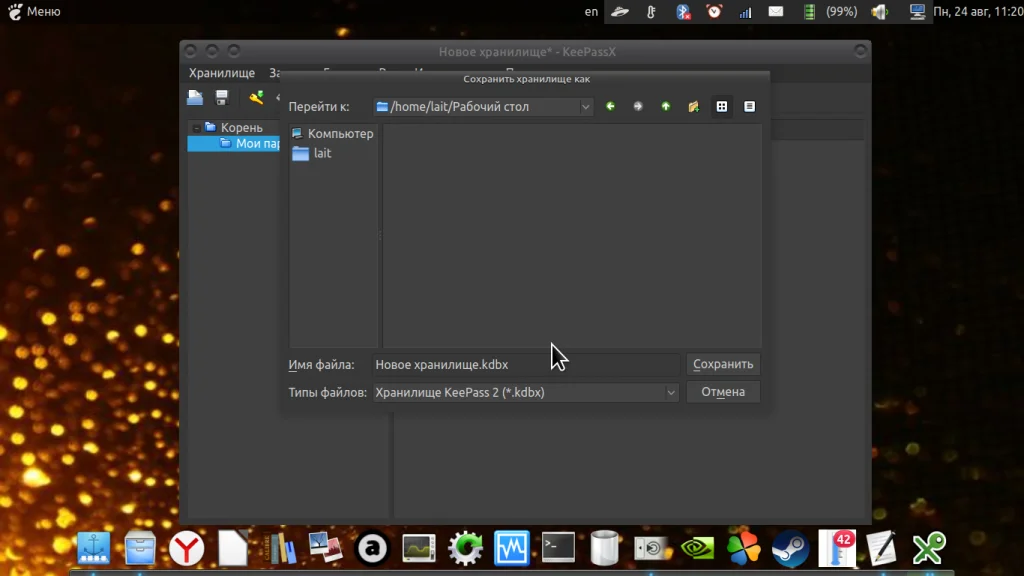Image resolution: width=1024 pixels, height=576 pixels.
Task: Open the file types combo box
Action: click(526, 392)
